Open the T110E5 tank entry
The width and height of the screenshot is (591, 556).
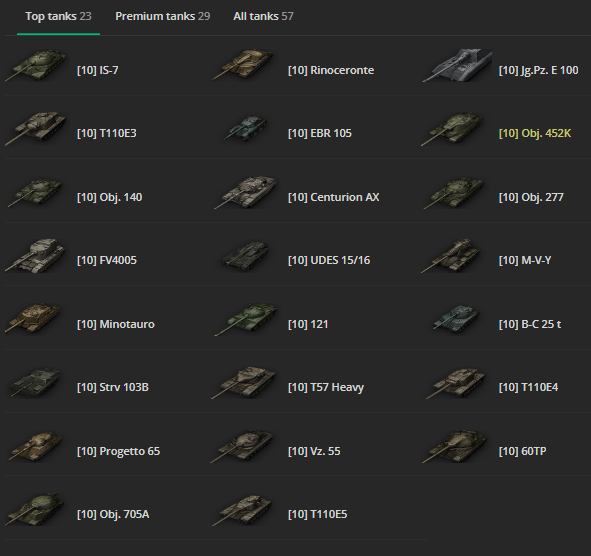(x=317, y=514)
